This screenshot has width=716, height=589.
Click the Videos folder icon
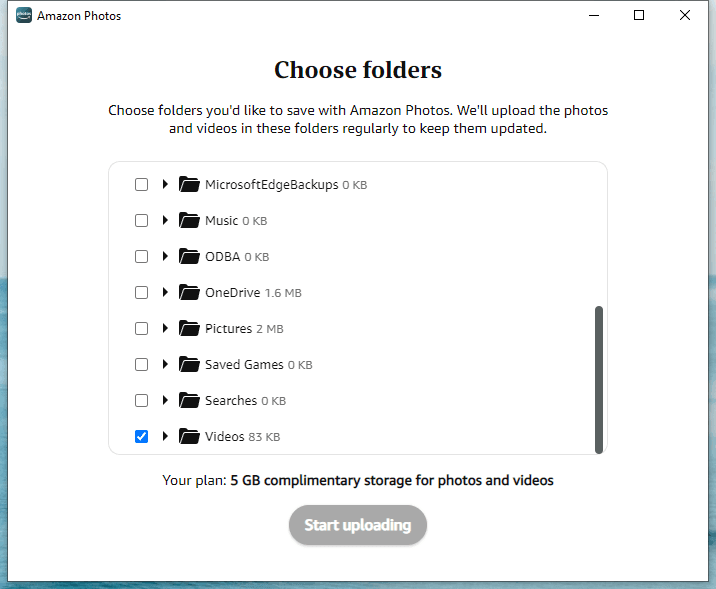(x=190, y=436)
